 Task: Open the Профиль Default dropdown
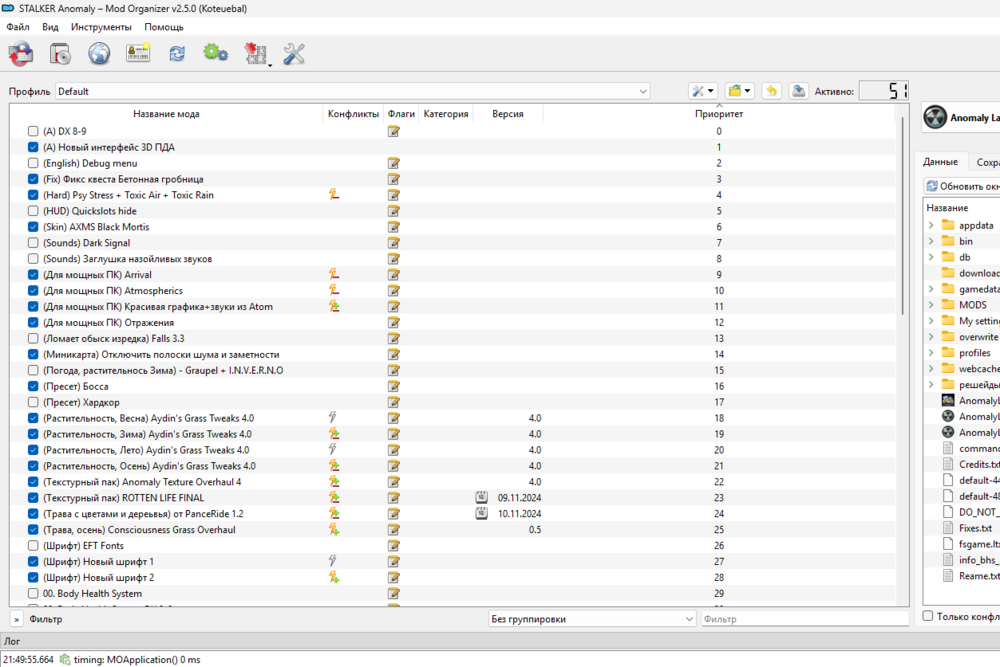pos(352,91)
